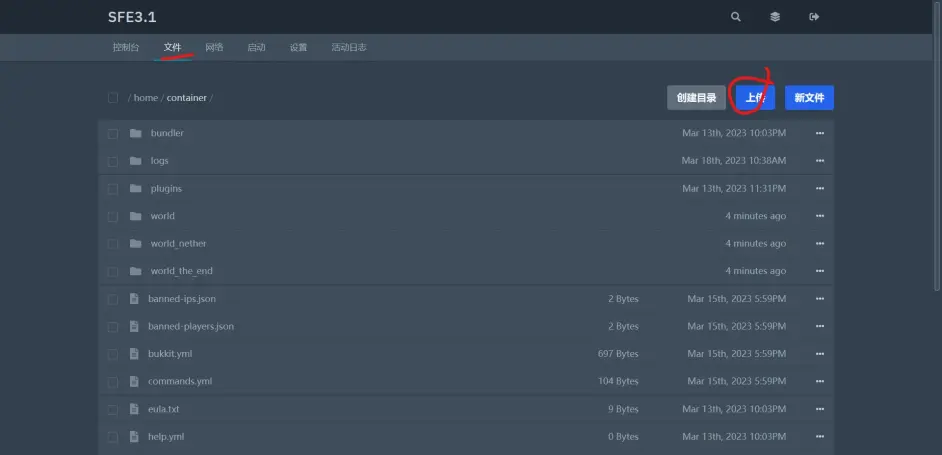Click the sign-out icon in header
The image size is (942, 455).
click(814, 17)
